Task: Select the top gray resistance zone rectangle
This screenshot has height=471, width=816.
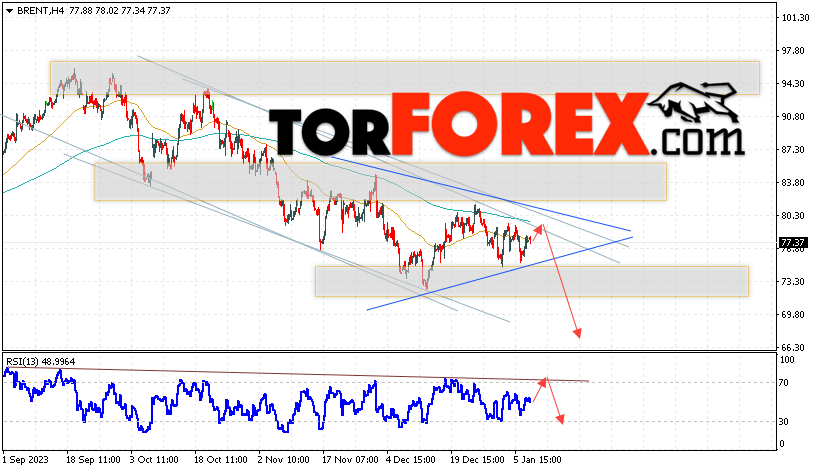Action: pos(405,78)
